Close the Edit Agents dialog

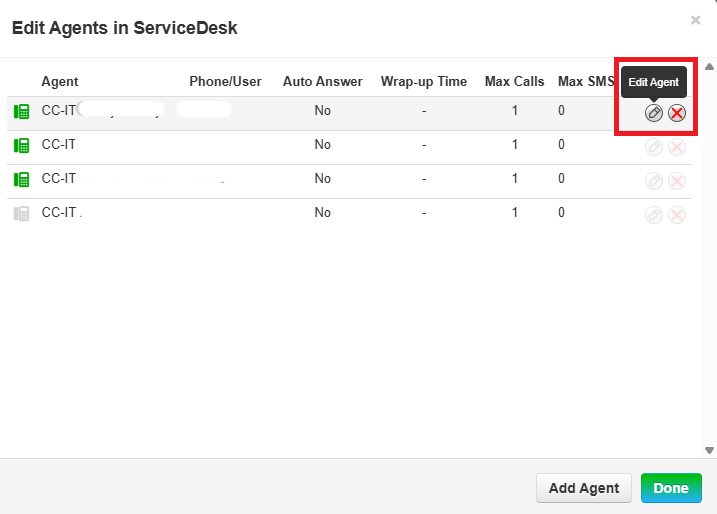pos(696,20)
